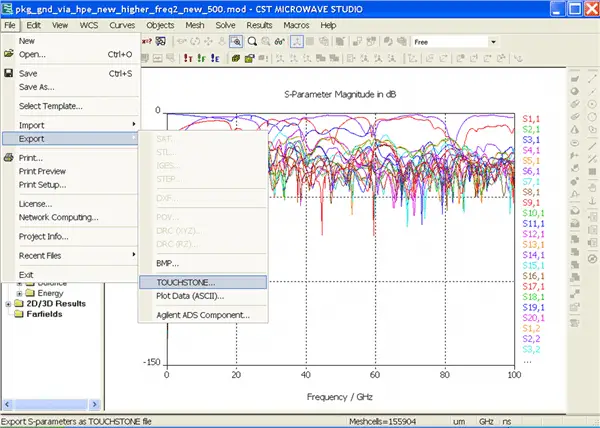Click the binoculars view icon
Image resolution: width=600 pixels, height=428 pixels.
pos(280,41)
